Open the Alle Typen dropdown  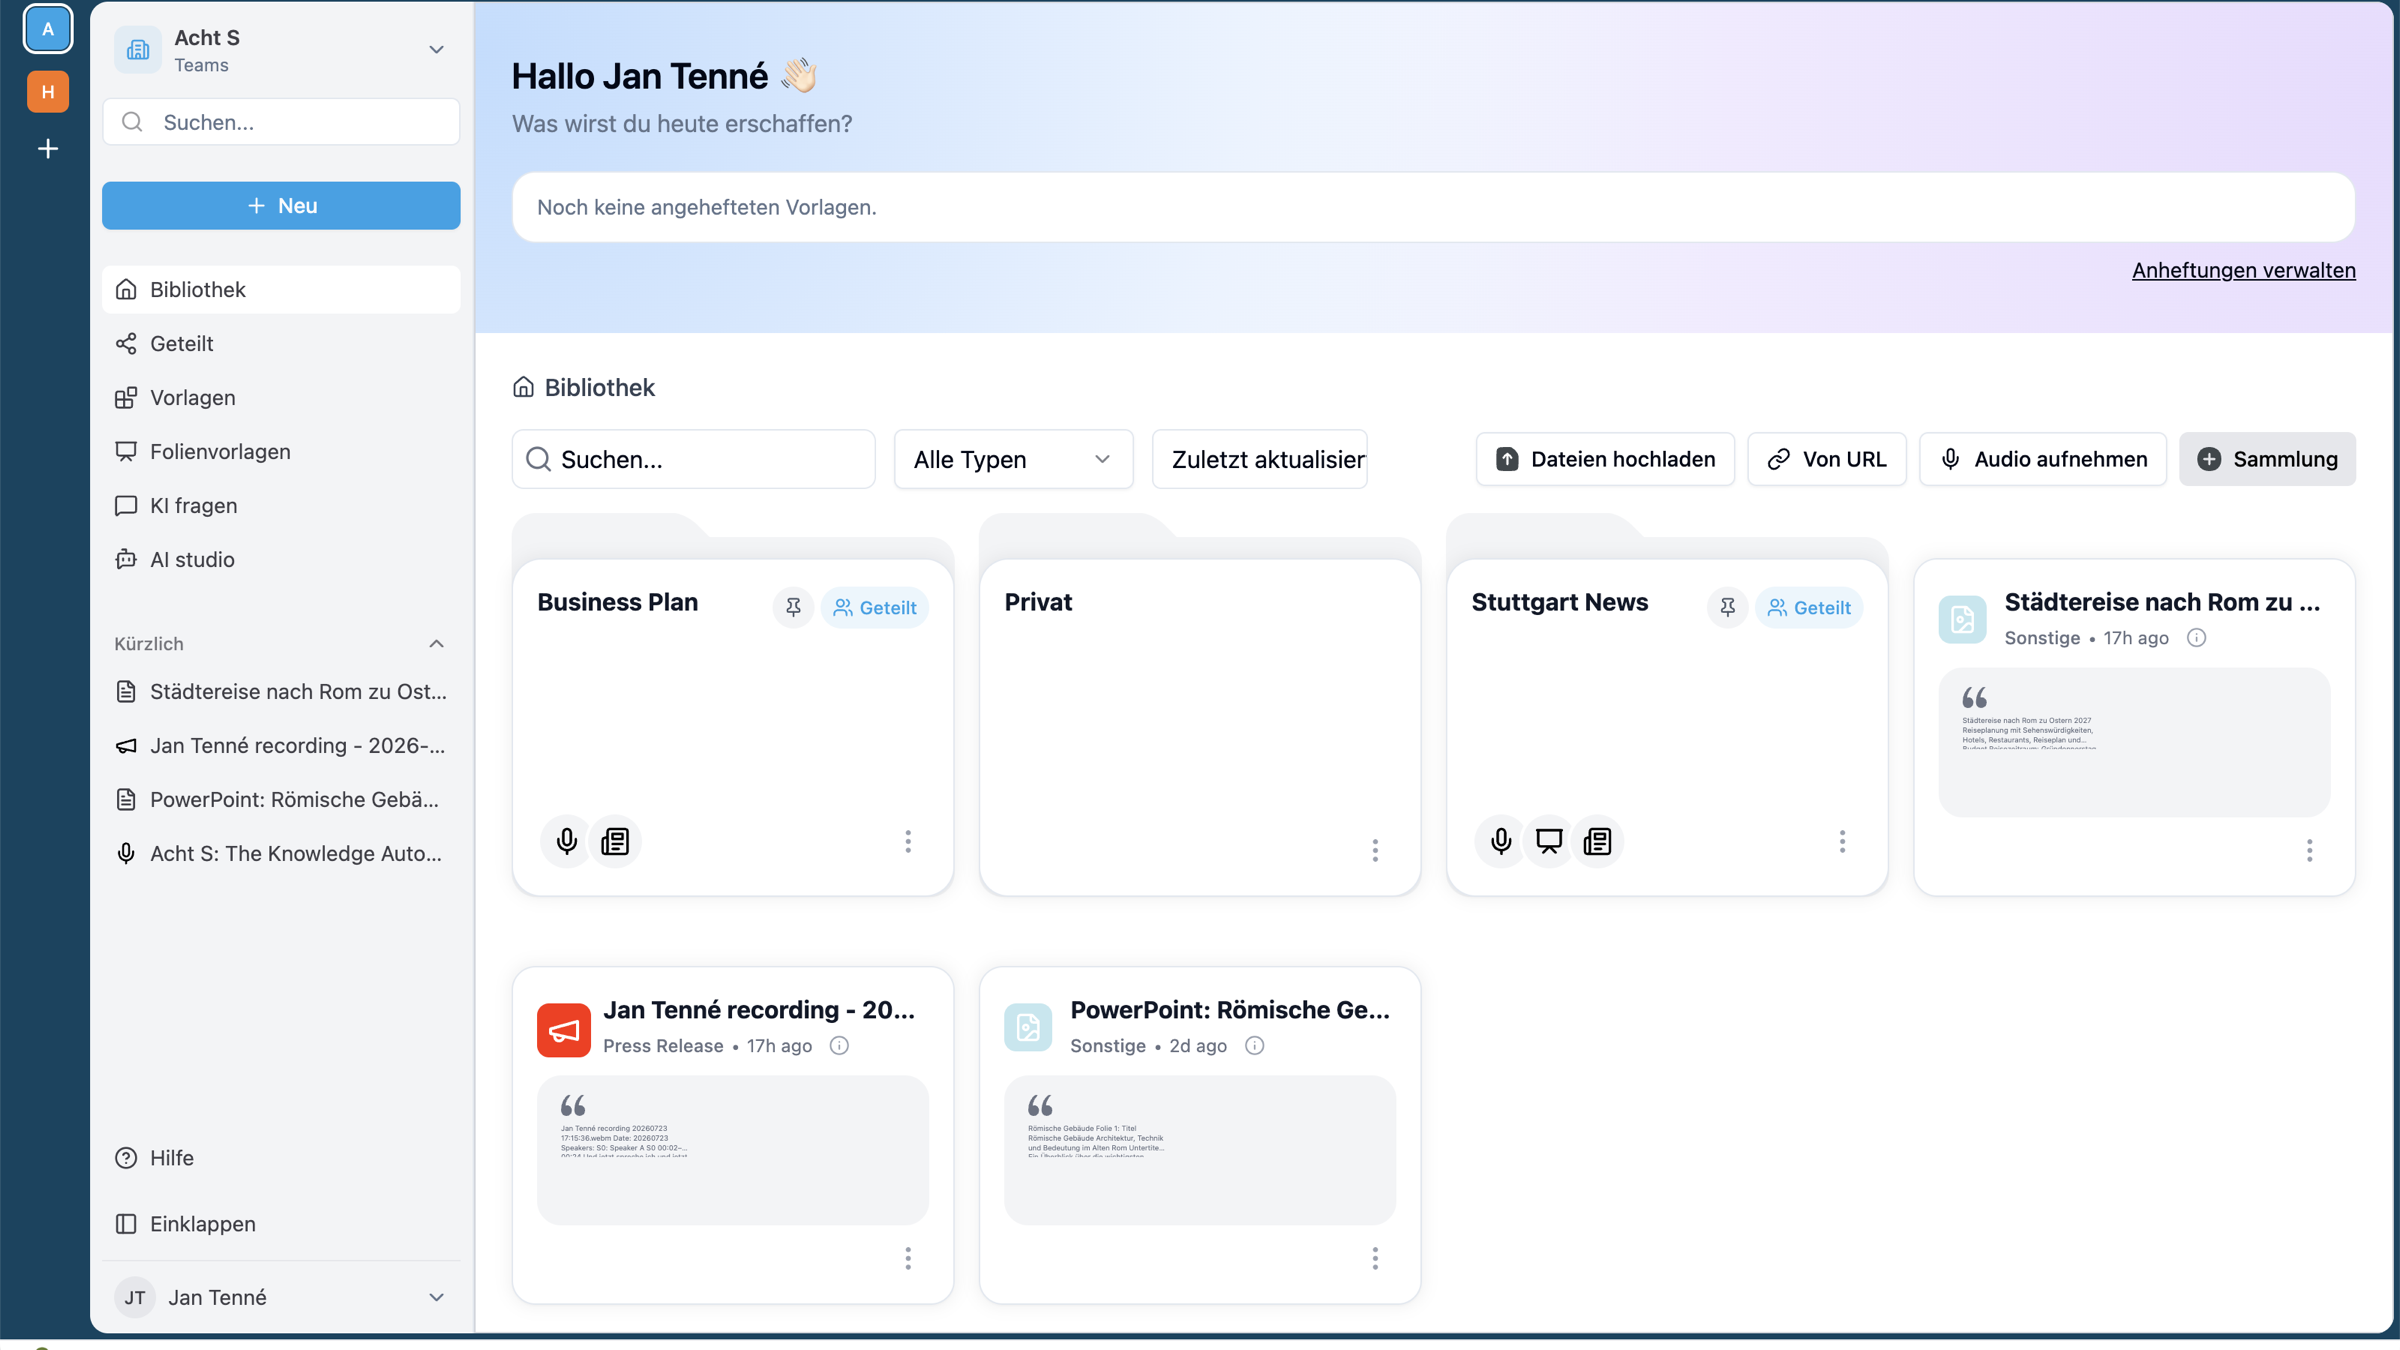[x=1013, y=459]
